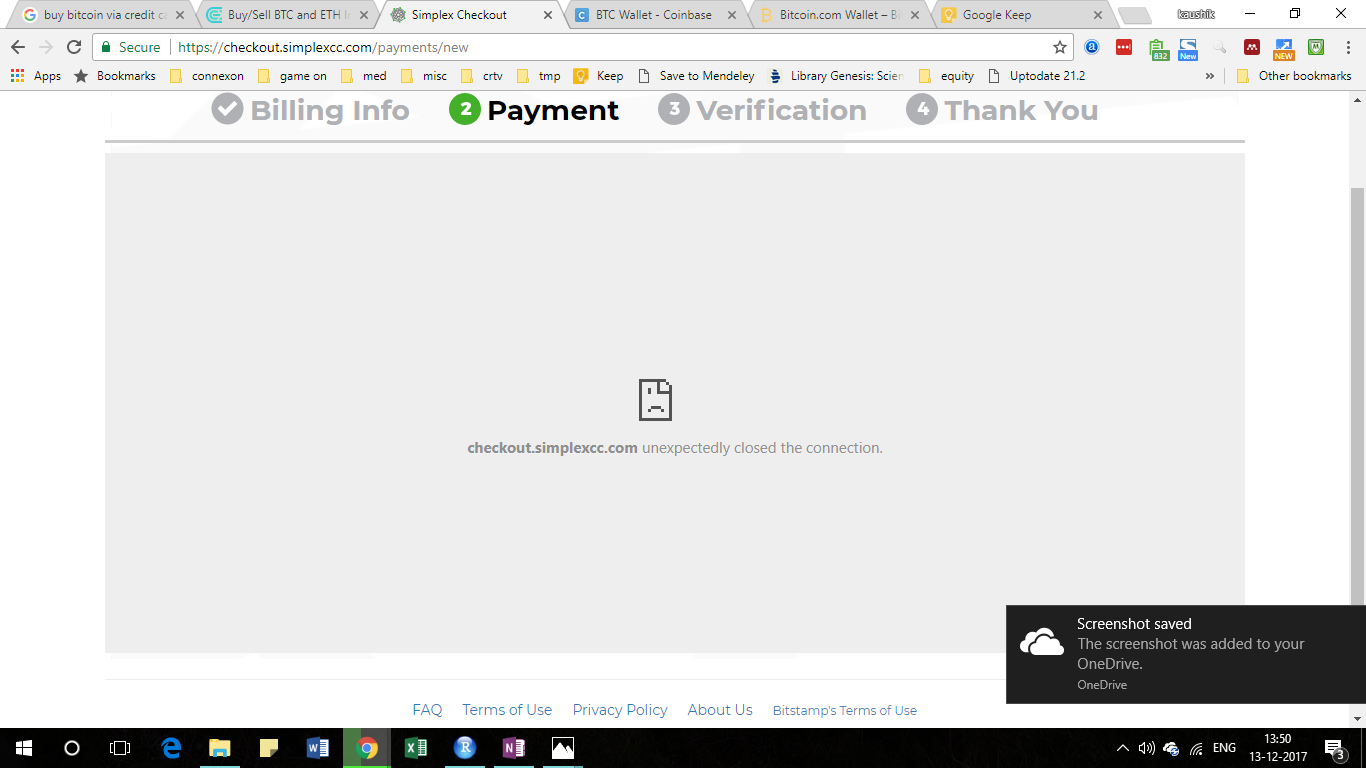The height and width of the screenshot is (768, 1366).
Task: Click the Secure padlock site info
Action: click(x=130, y=47)
